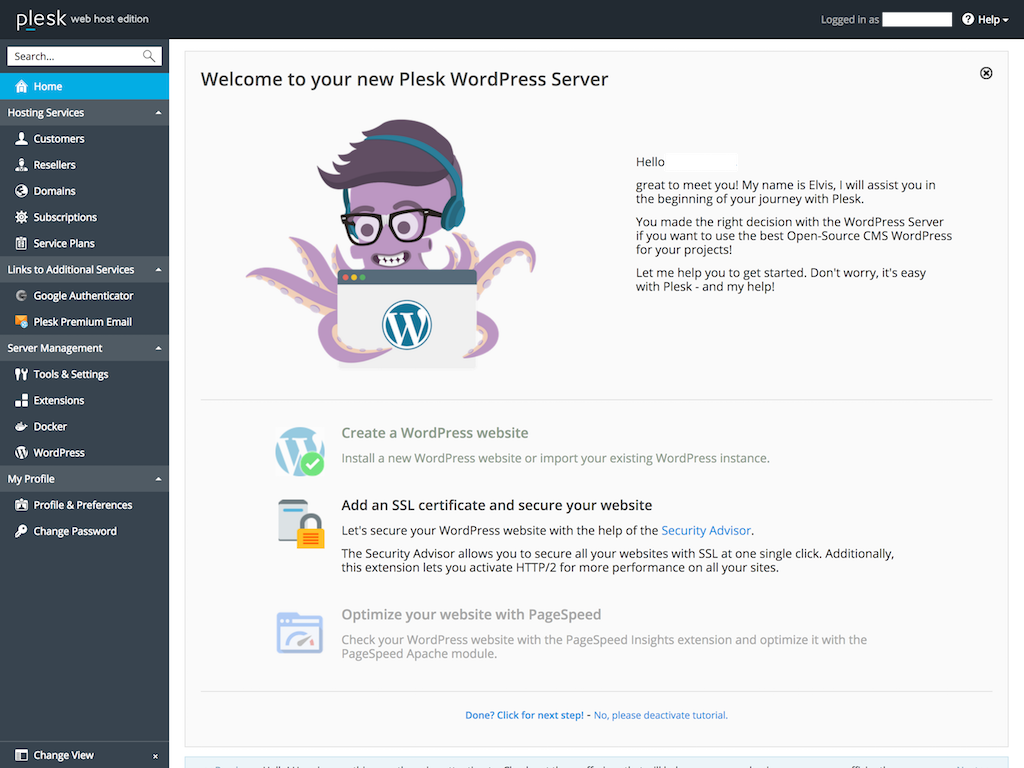Open Profile & Preferences

84,505
